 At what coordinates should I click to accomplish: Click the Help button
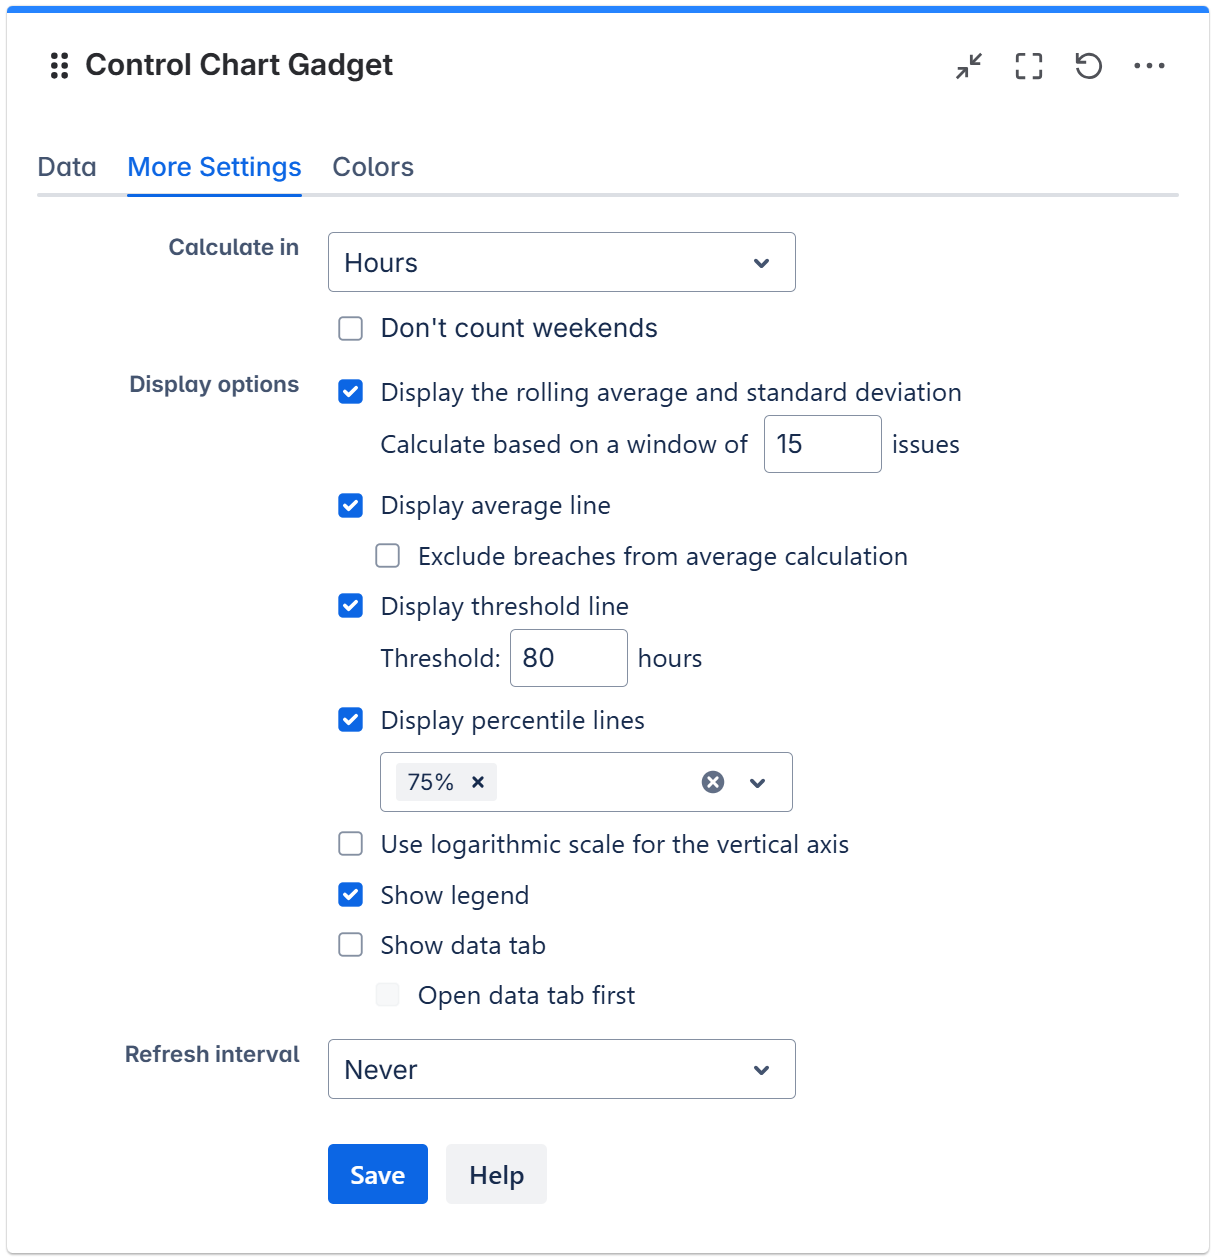[496, 1175]
